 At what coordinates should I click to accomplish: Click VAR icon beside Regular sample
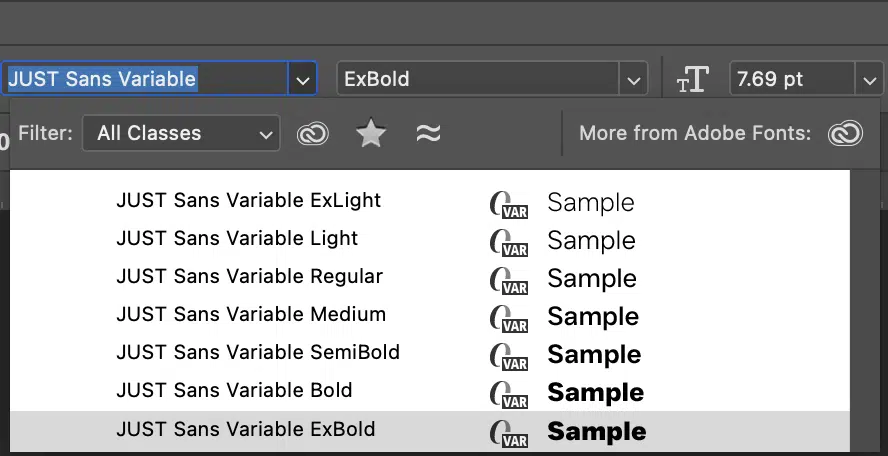coord(509,280)
